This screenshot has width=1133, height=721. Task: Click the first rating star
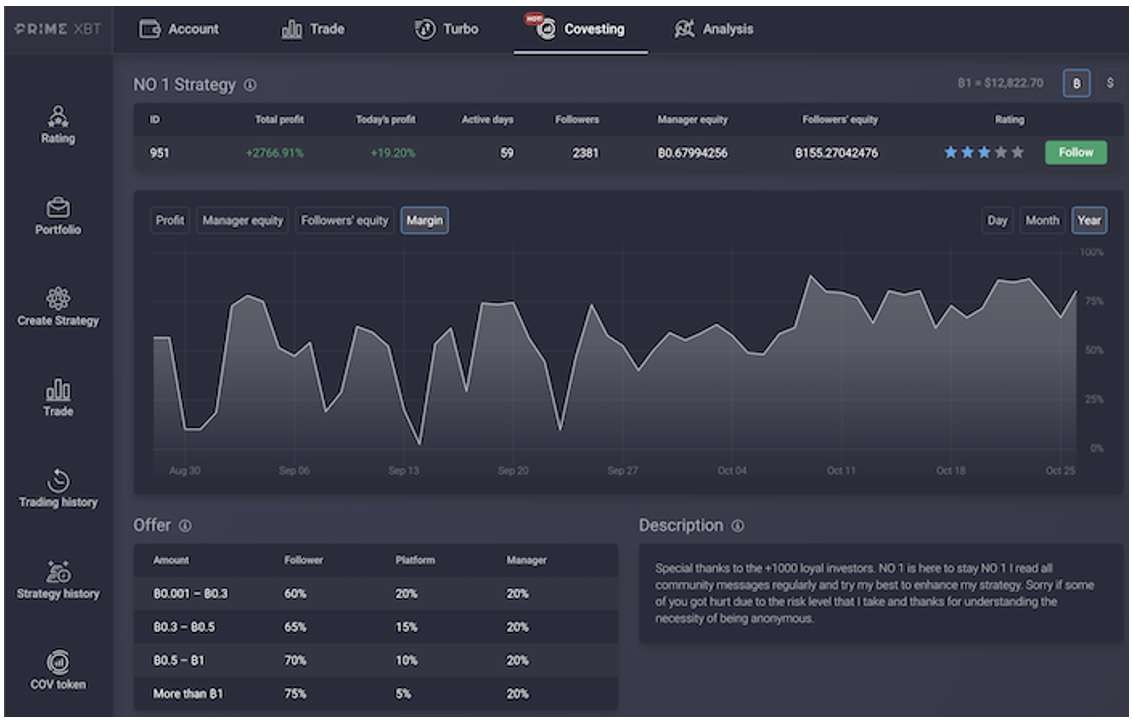pos(951,152)
